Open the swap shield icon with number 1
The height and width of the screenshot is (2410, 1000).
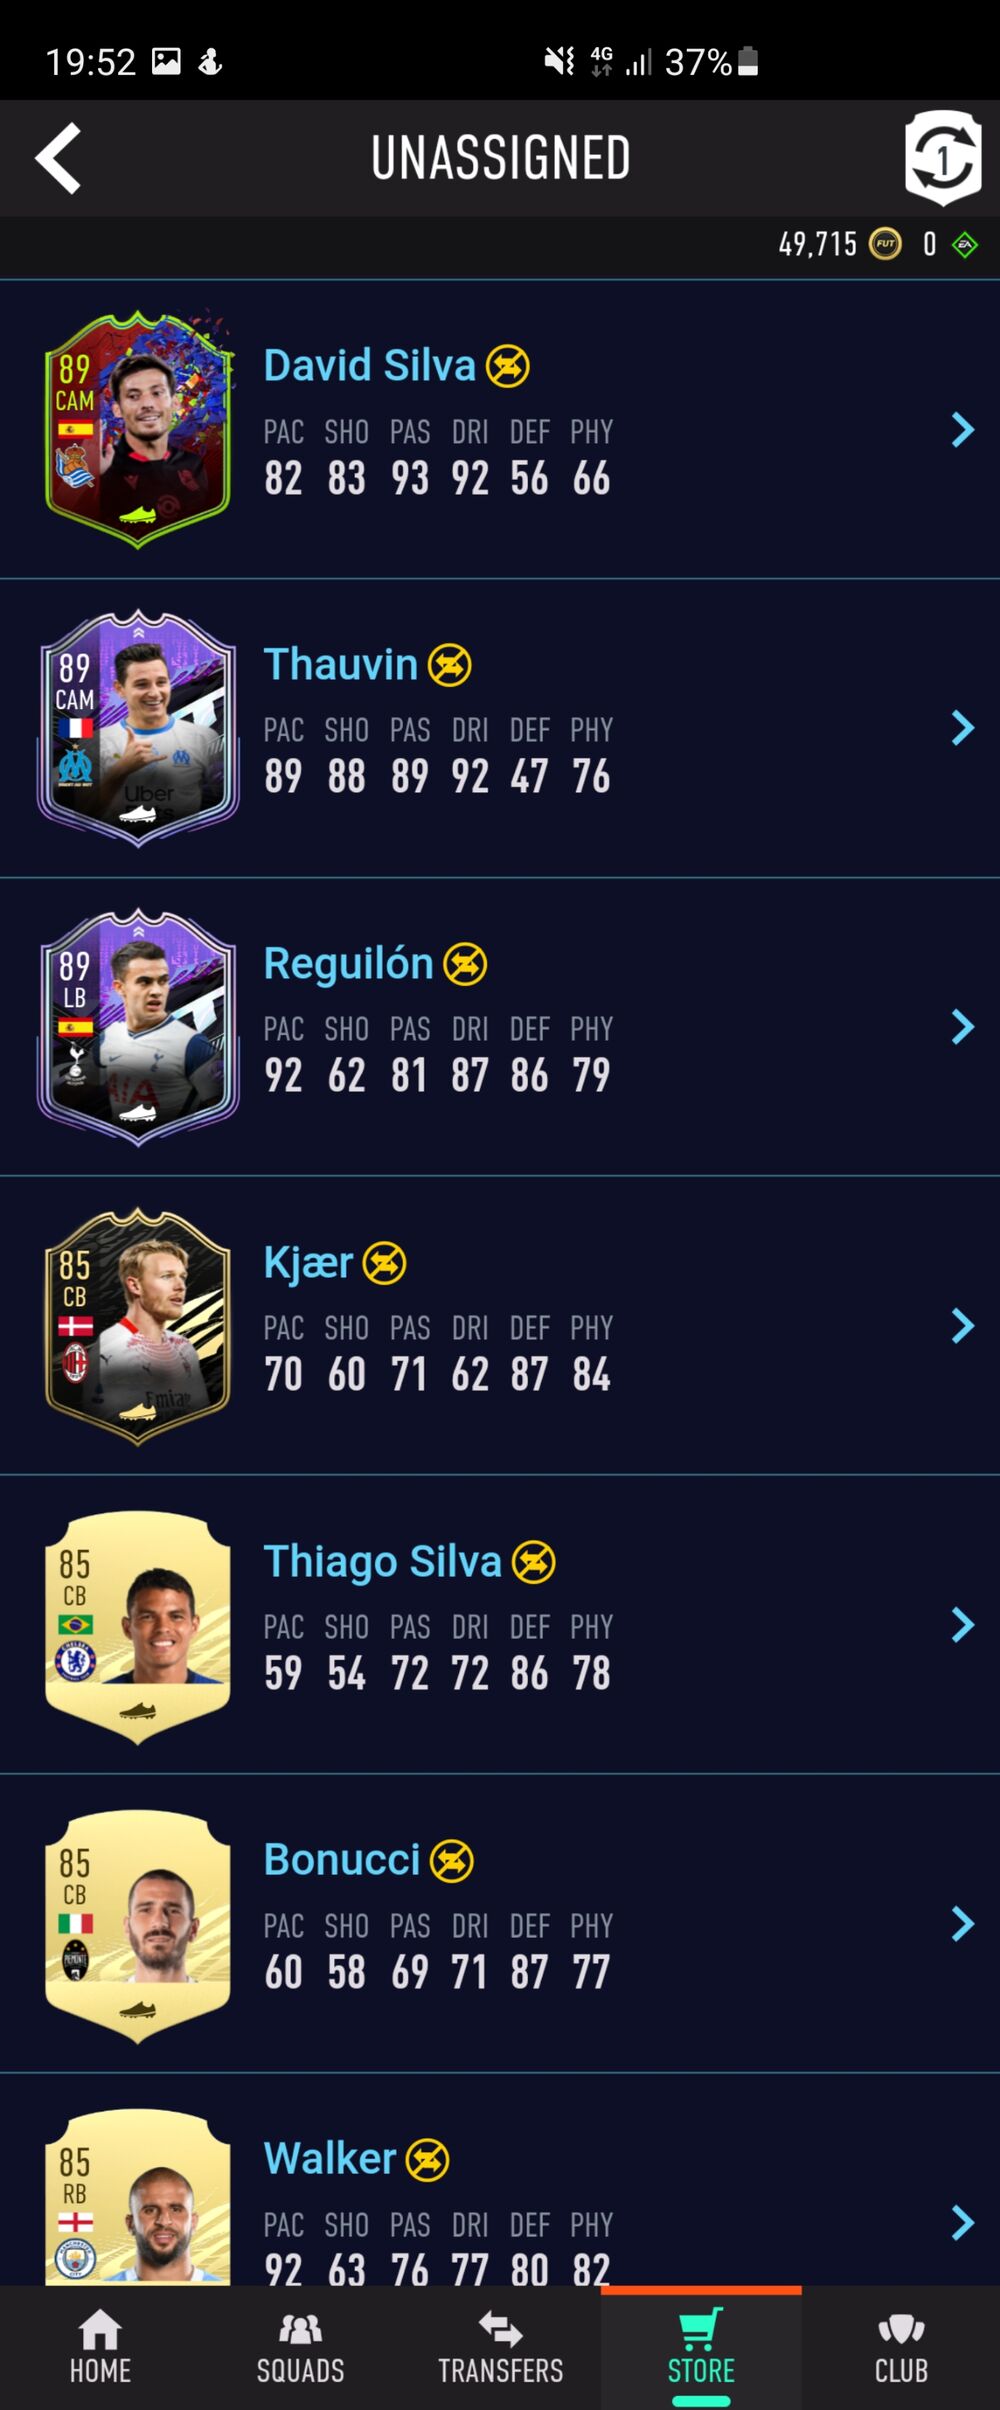(x=943, y=158)
